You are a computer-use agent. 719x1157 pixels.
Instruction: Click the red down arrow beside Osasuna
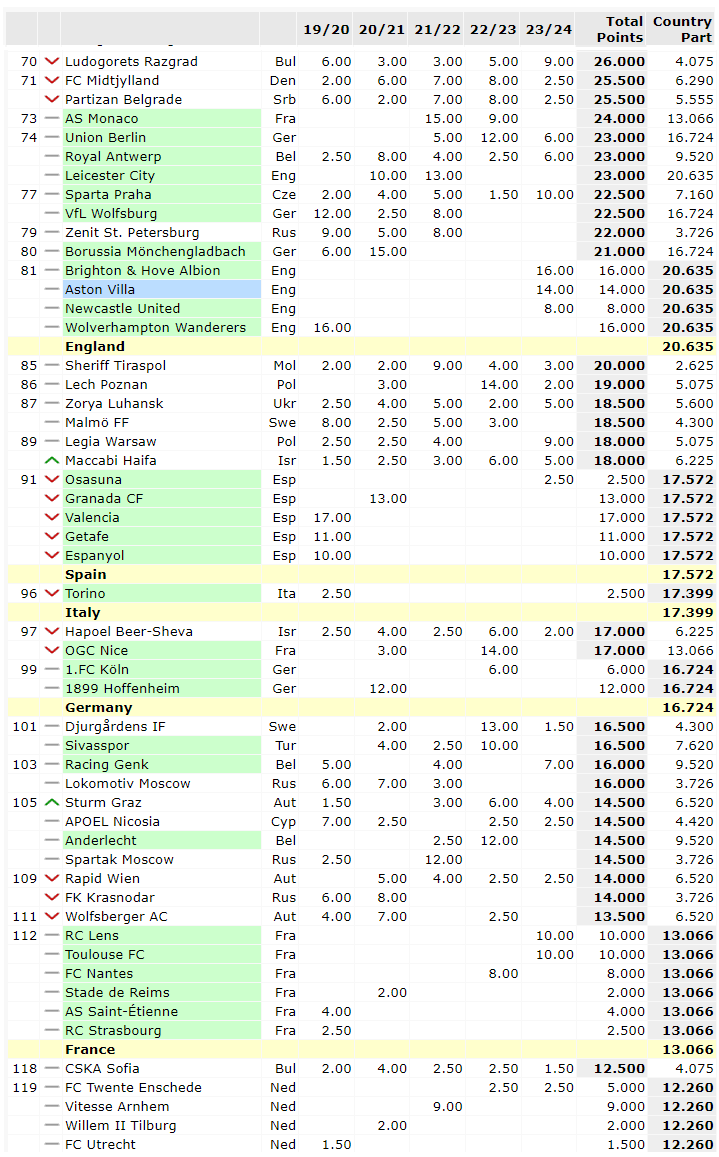pyautogui.click(x=52, y=480)
